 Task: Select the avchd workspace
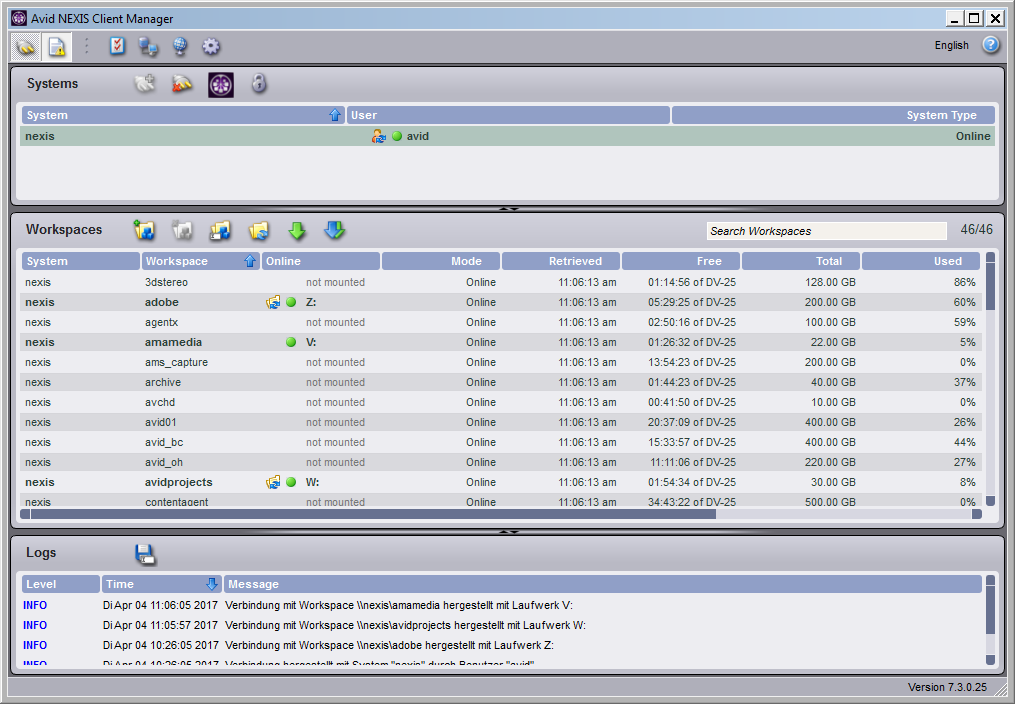point(500,402)
